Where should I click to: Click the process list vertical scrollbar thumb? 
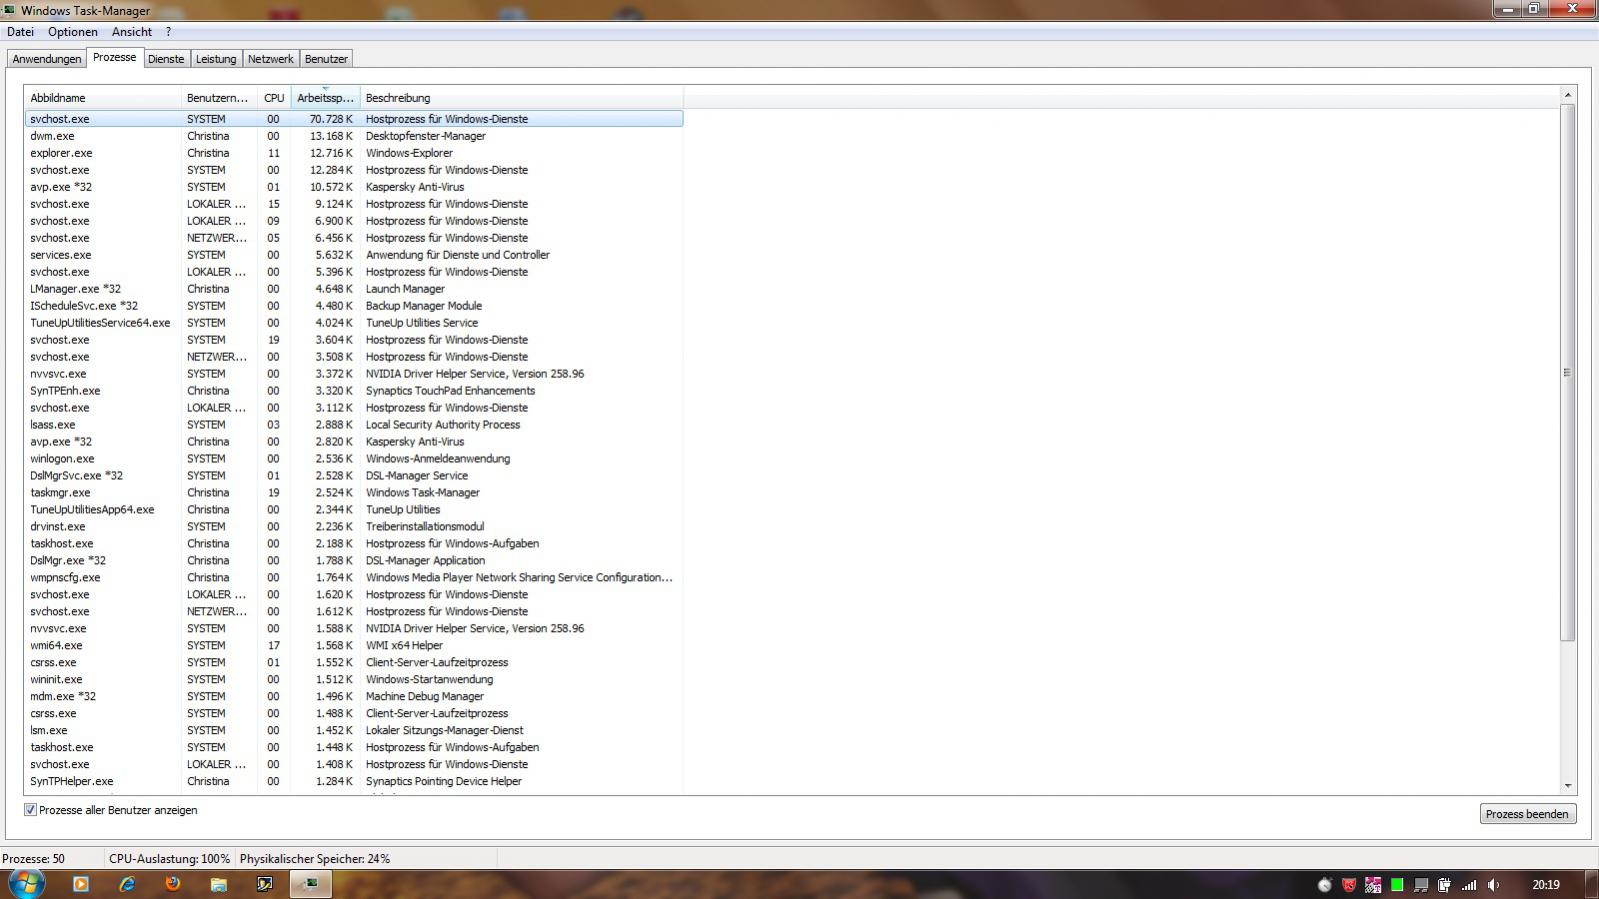[1568, 372]
